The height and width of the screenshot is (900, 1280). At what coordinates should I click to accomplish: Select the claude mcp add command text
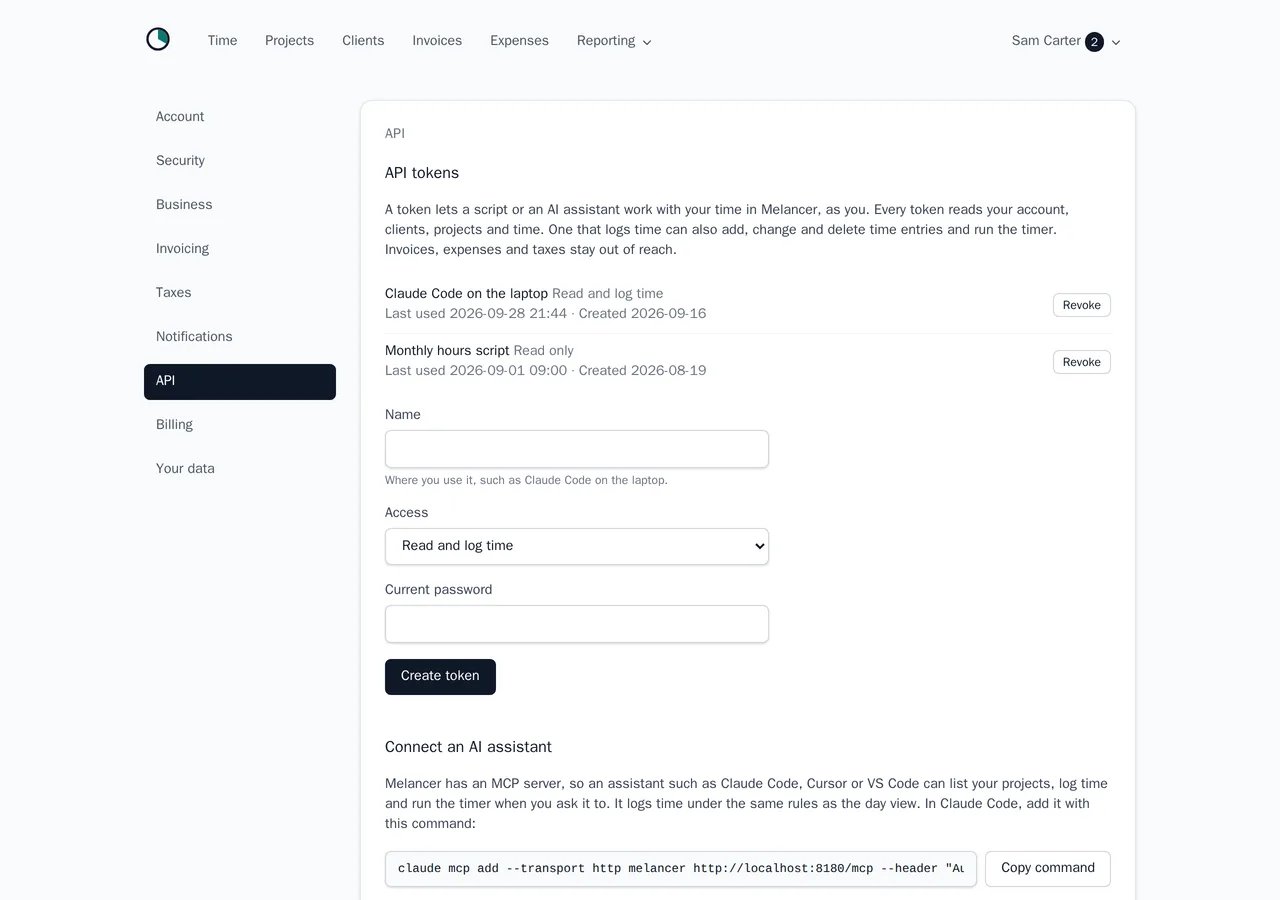(681, 869)
